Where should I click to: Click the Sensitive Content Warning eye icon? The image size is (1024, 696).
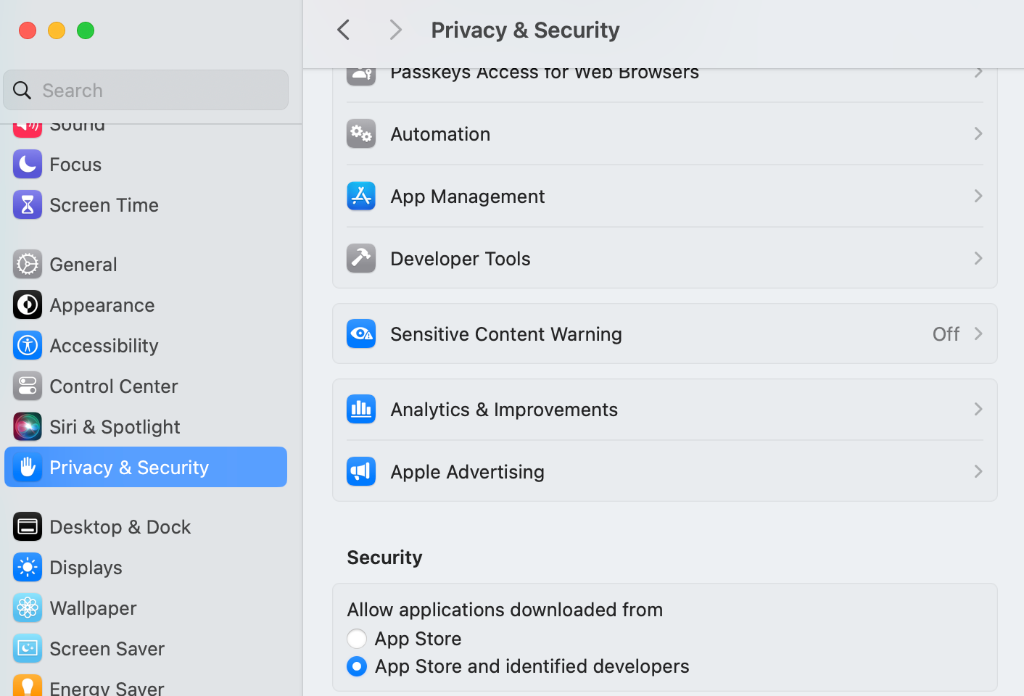(x=361, y=334)
